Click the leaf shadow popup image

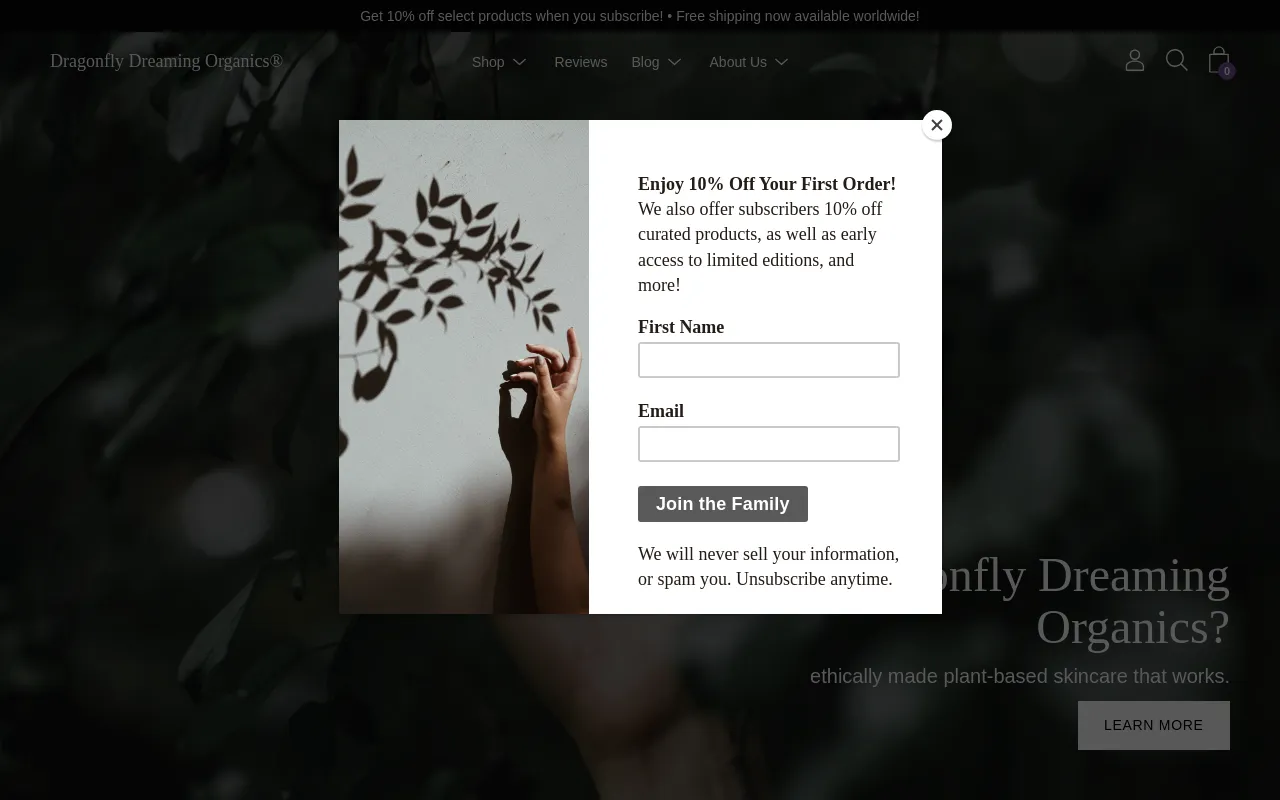click(x=464, y=367)
